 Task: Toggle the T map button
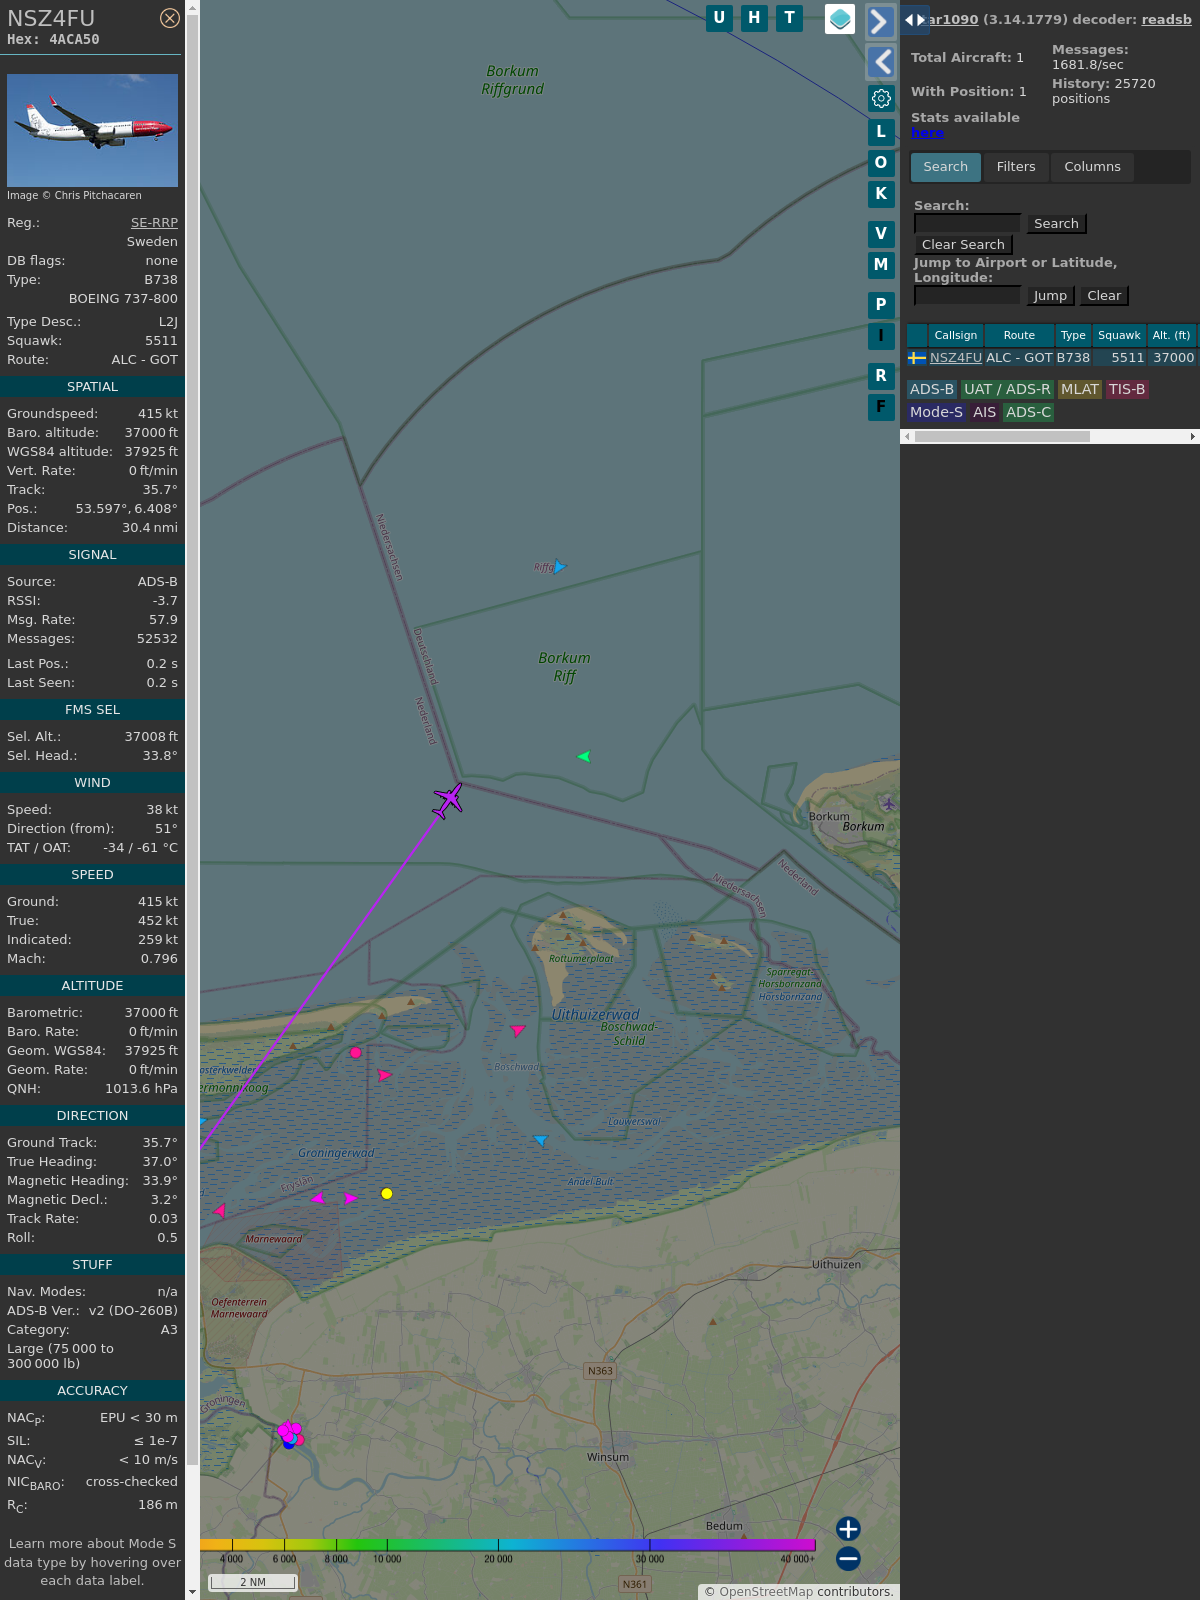[790, 18]
